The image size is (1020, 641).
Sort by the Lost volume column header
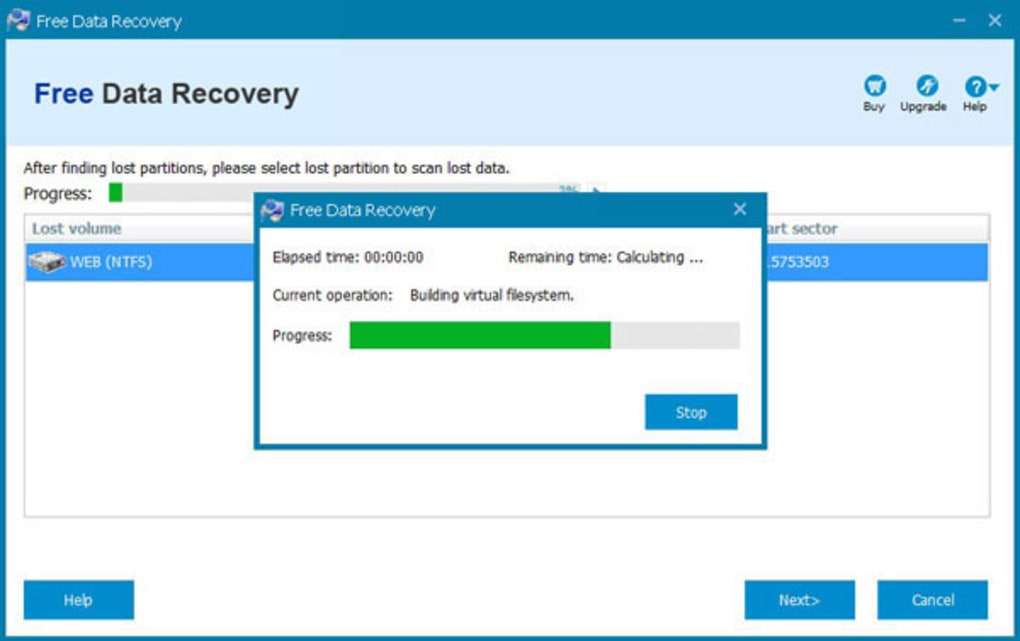77,229
